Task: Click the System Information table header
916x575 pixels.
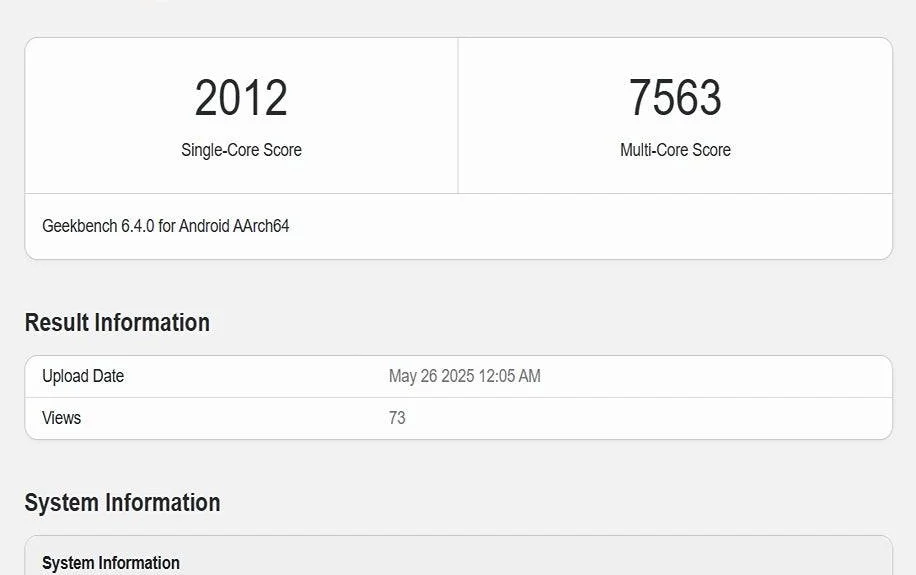Action: 111,563
